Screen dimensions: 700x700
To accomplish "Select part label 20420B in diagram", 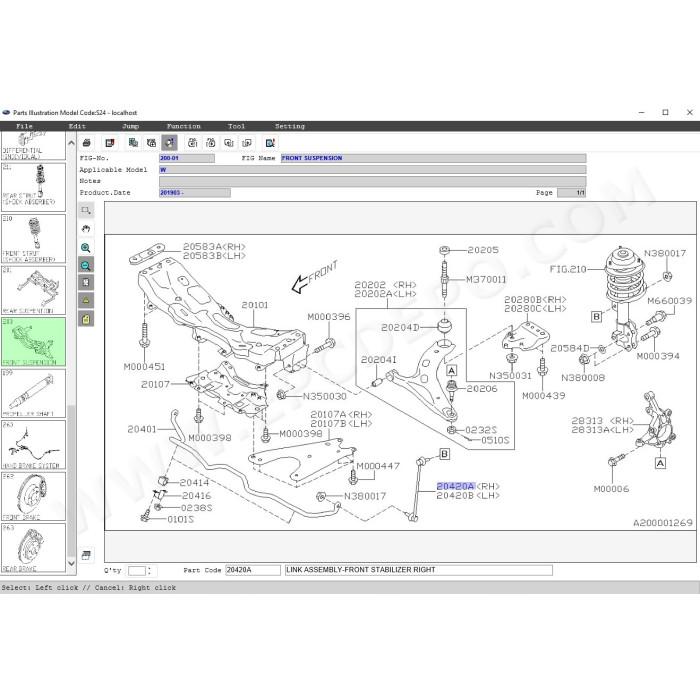I will click(455, 496).
